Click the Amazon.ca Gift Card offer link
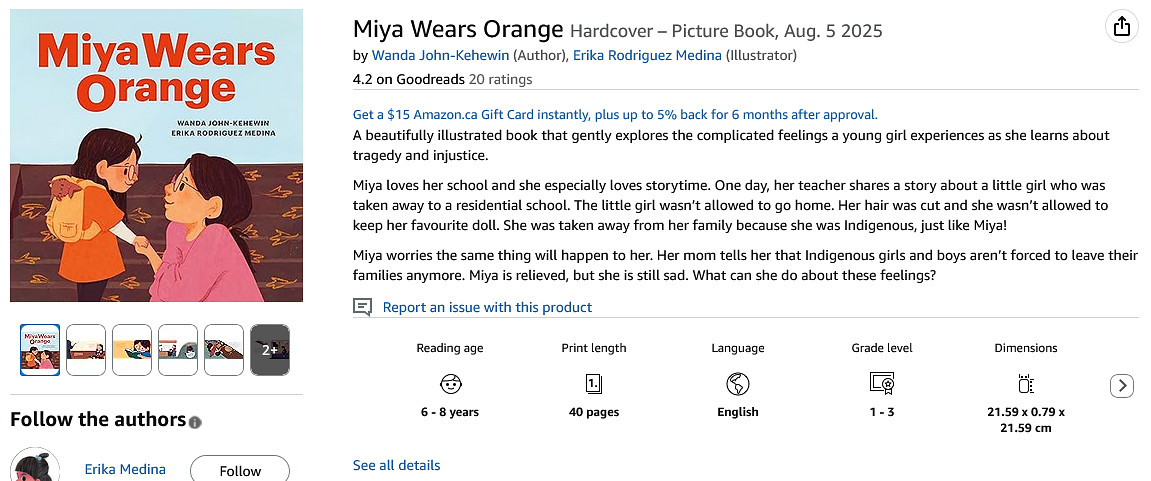1151x481 pixels. (615, 115)
